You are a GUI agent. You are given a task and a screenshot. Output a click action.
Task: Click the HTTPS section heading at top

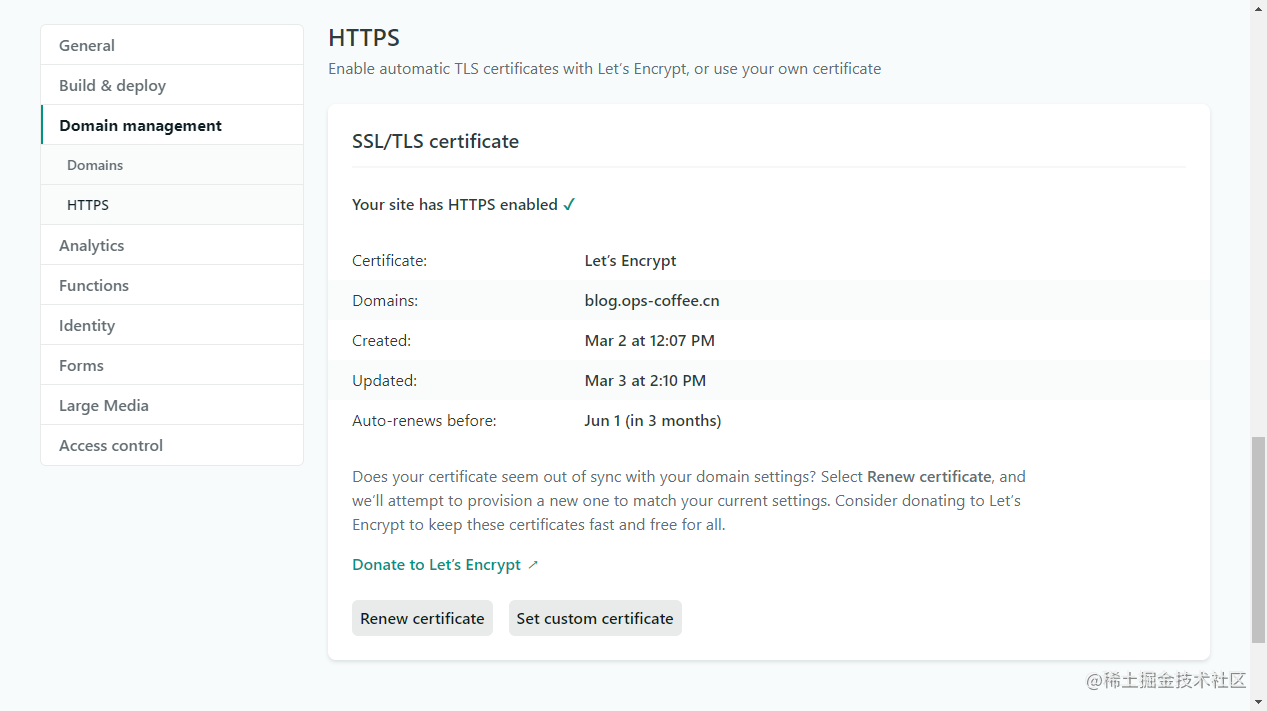click(x=364, y=38)
